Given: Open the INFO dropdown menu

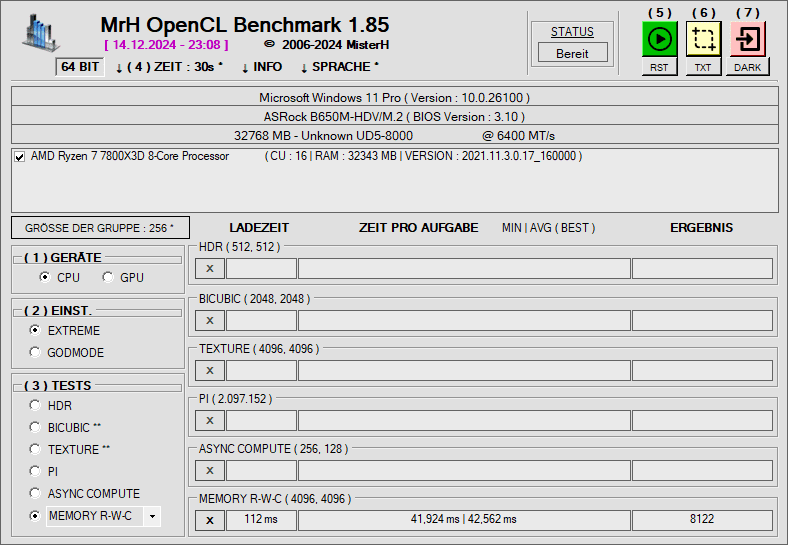Looking at the screenshot, I should pyautogui.click(x=262, y=67).
